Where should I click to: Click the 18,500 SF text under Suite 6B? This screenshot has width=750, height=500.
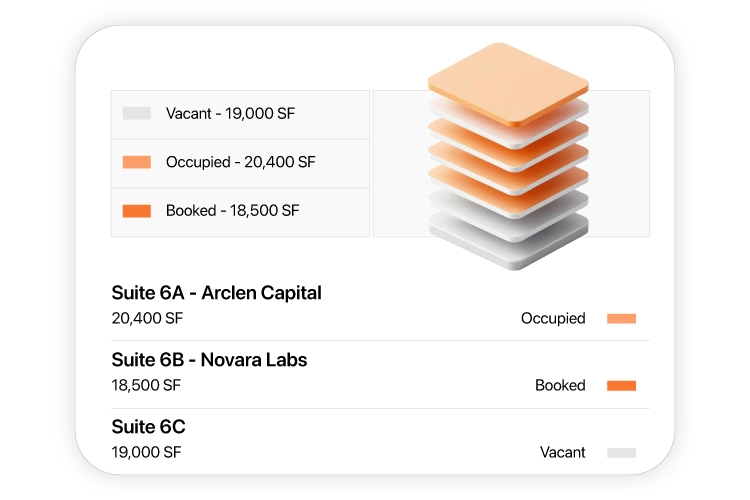pos(146,385)
